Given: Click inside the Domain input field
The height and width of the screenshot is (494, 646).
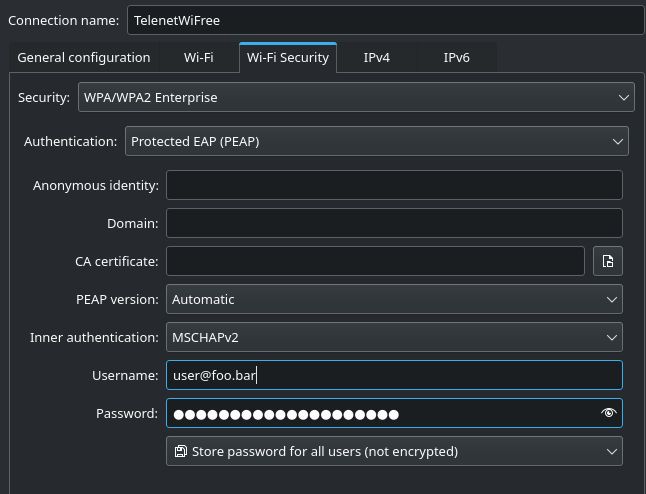Looking at the screenshot, I should pos(394,223).
